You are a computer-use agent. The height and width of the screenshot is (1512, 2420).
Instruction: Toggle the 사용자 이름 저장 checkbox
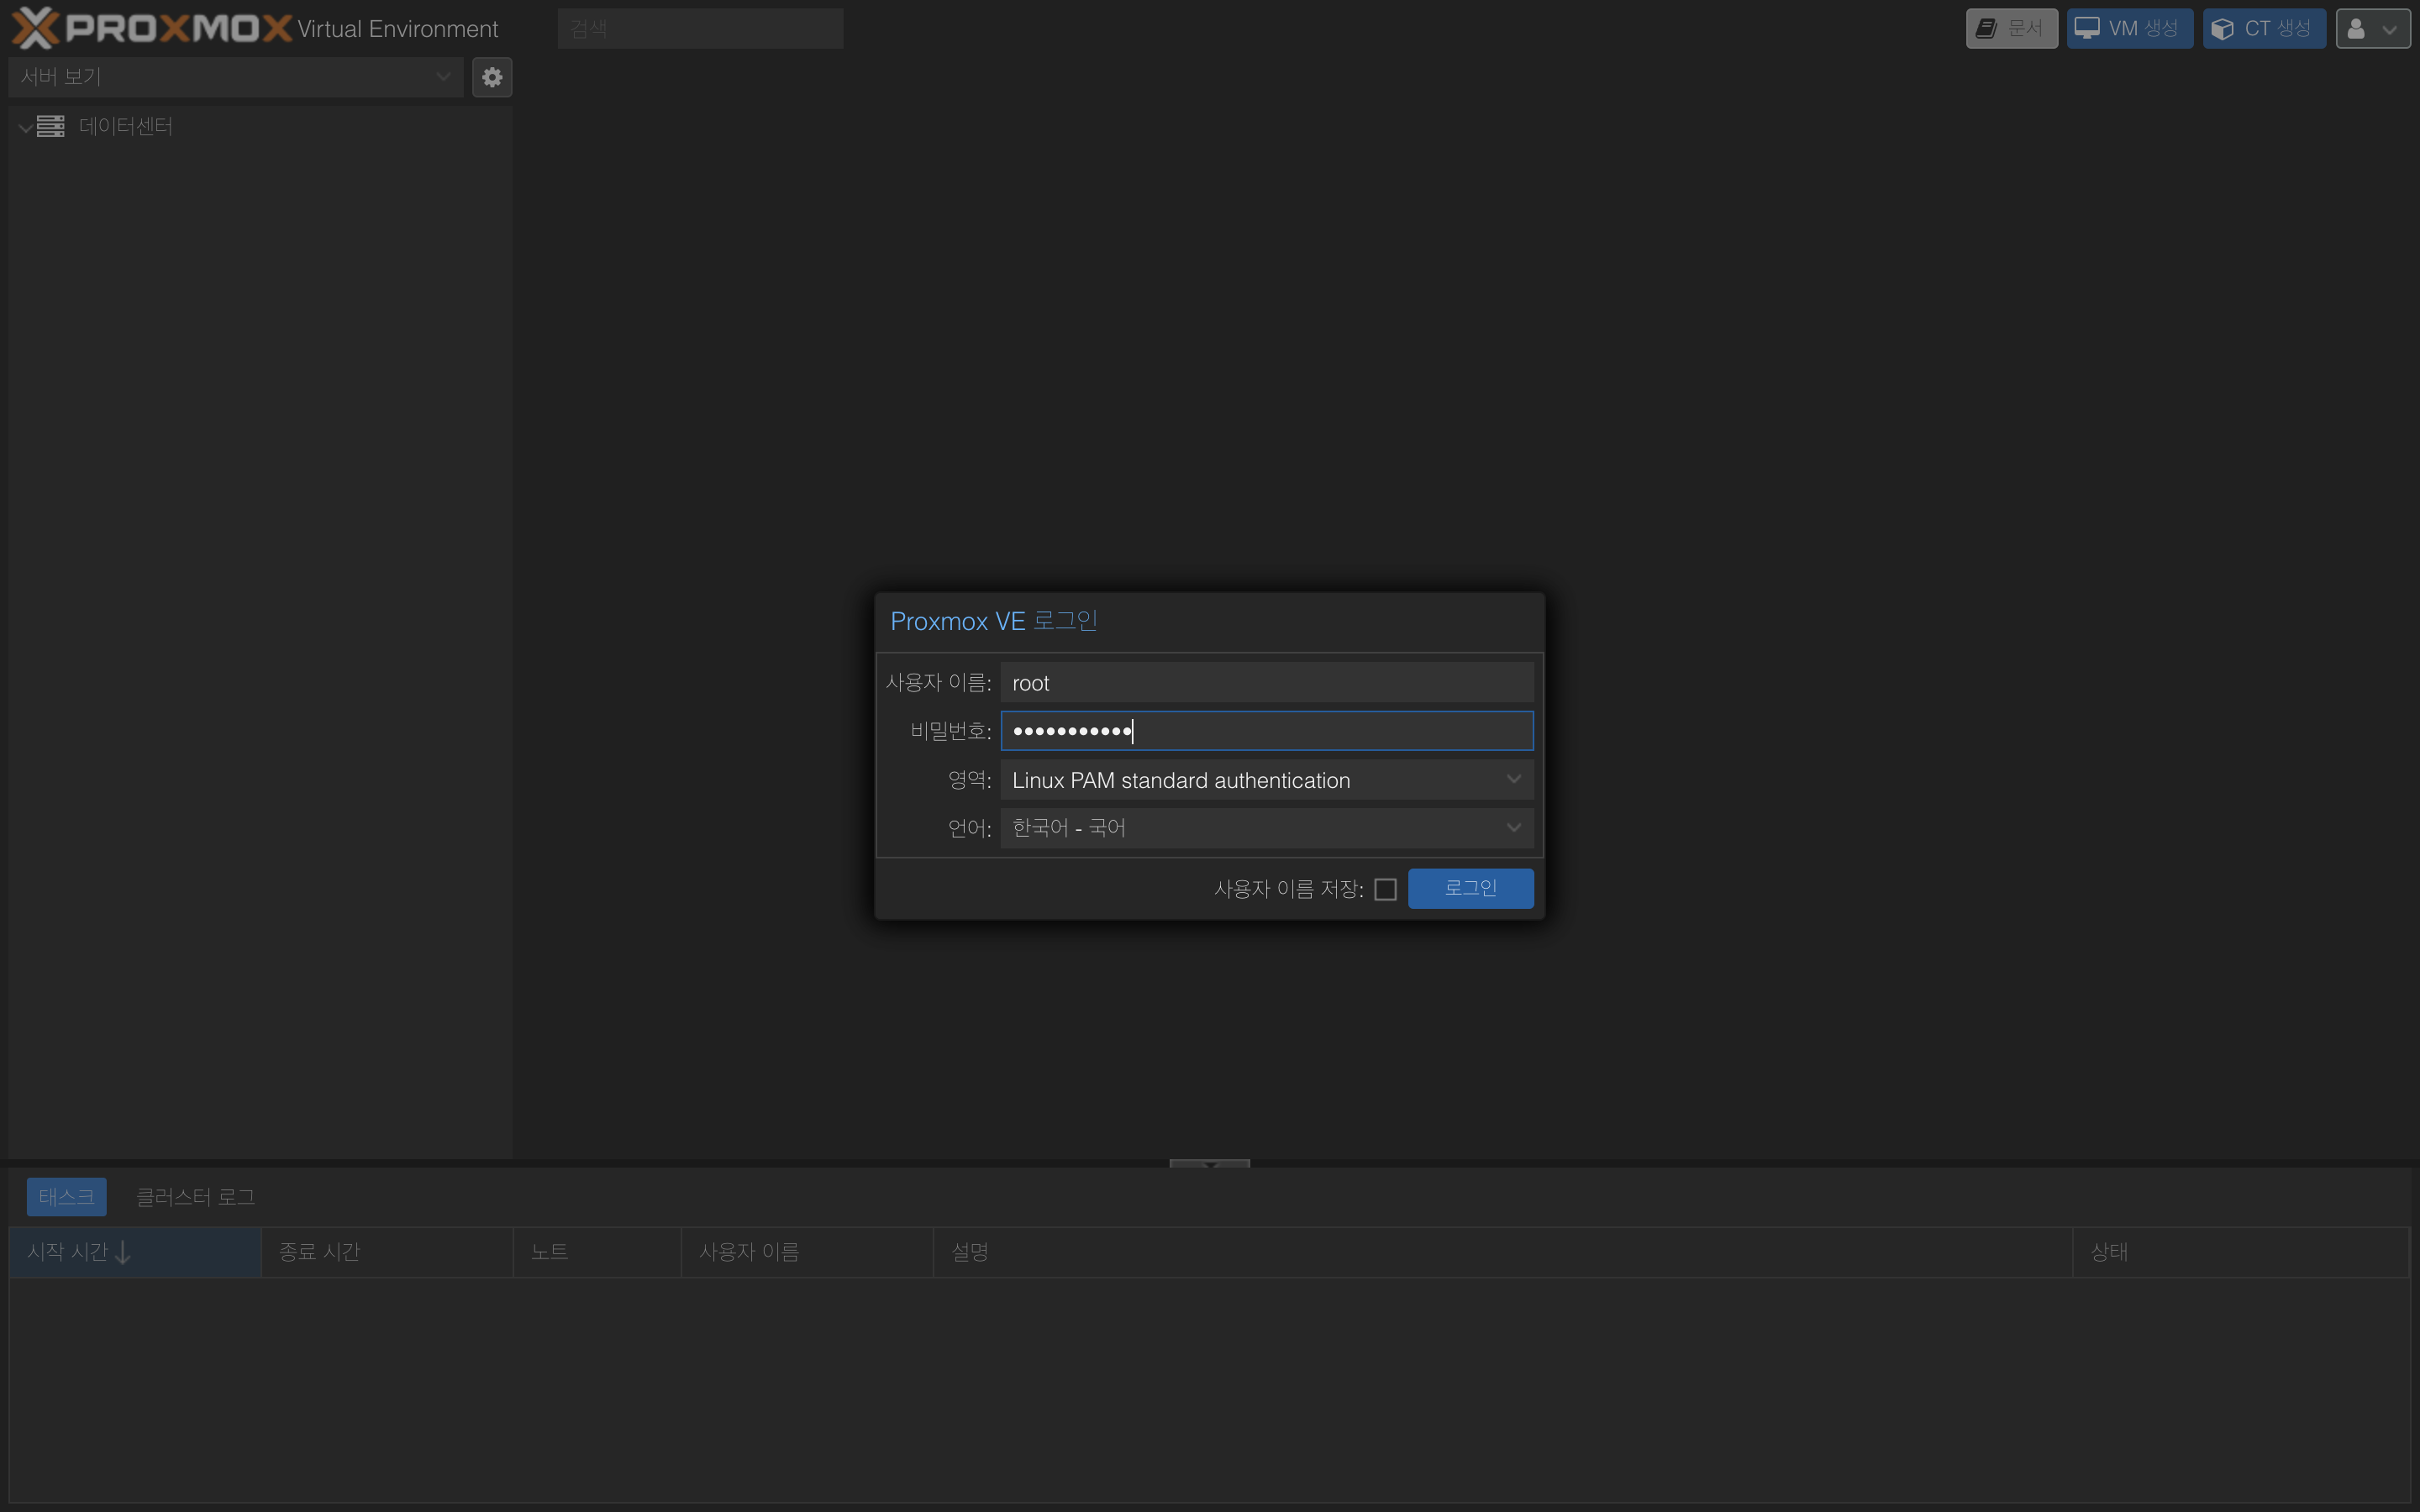pyautogui.click(x=1385, y=889)
